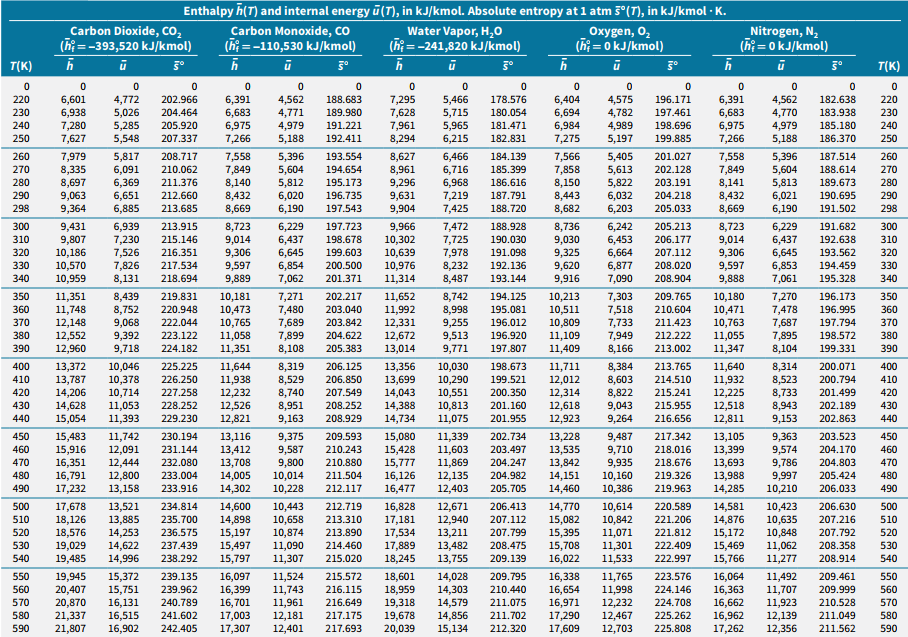Select nitrogen entropy value 191.502
This screenshot has height=637, width=908.
click(837, 208)
